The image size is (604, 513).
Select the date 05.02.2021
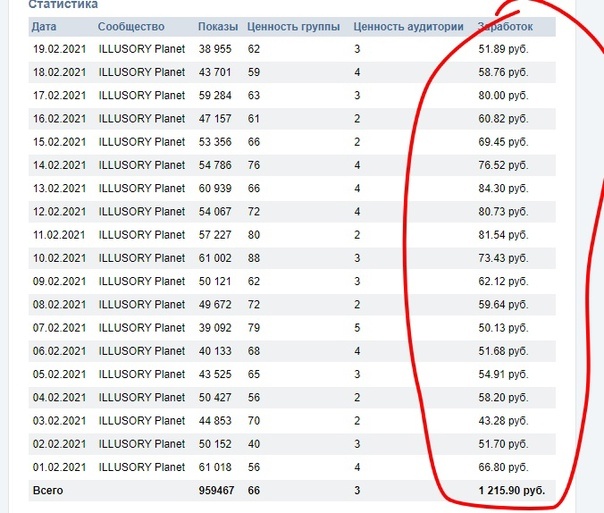click(x=59, y=374)
